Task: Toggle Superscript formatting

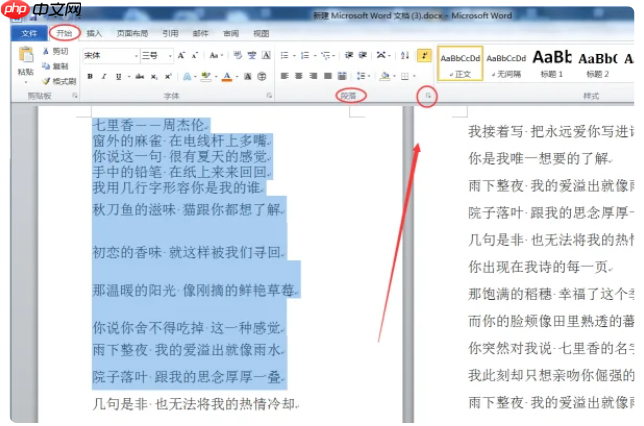Action: 168,76
